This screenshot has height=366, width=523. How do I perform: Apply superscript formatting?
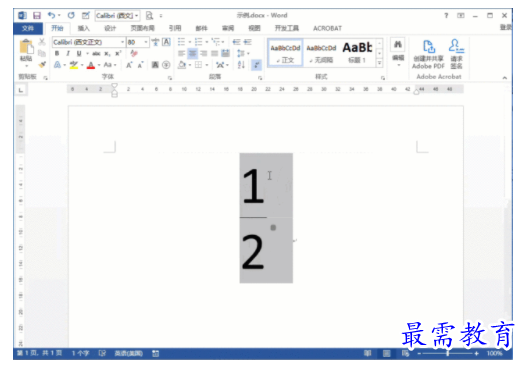118,53
